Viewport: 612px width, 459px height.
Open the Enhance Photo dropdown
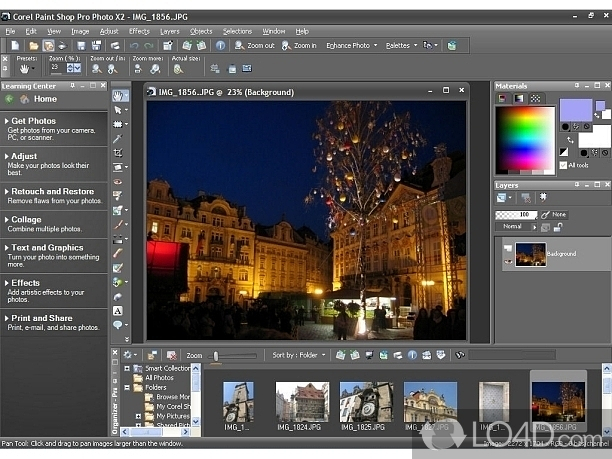click(351, 45)
